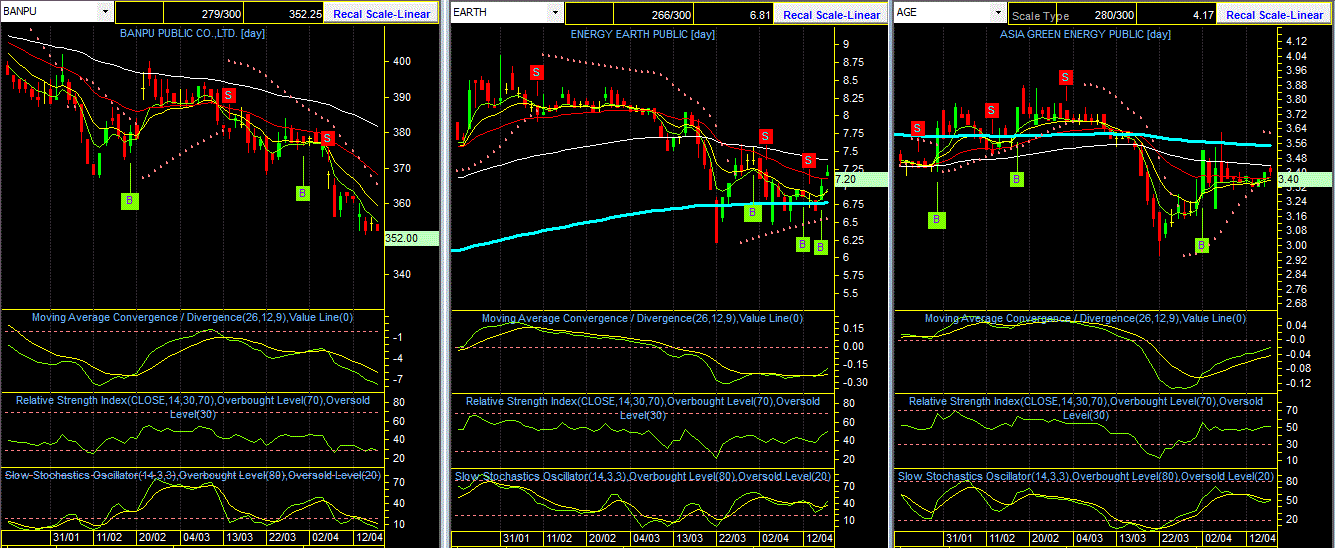
Task: Select the MACD indicator title in BANPU panel
Action: point(193,318)
